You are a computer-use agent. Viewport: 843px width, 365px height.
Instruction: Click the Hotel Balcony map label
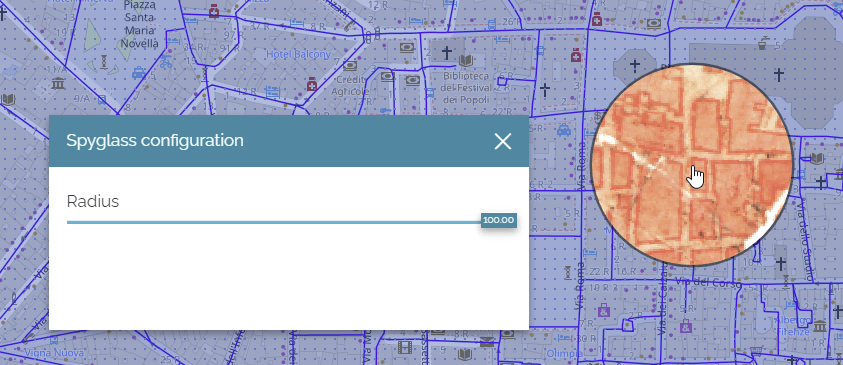point(298,54)
